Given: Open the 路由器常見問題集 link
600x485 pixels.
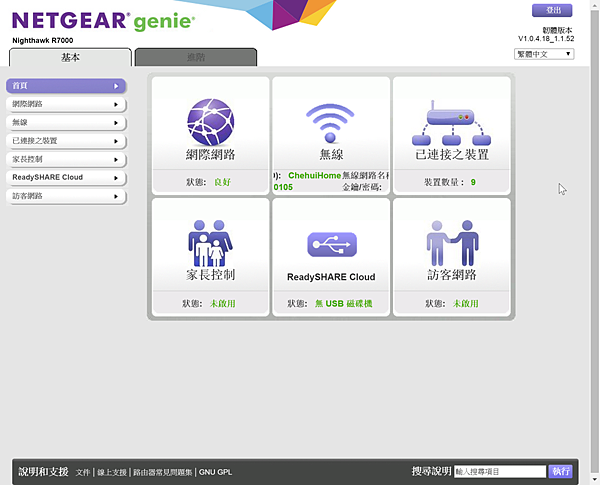Looking at the screenshot, I should (163, 472).
